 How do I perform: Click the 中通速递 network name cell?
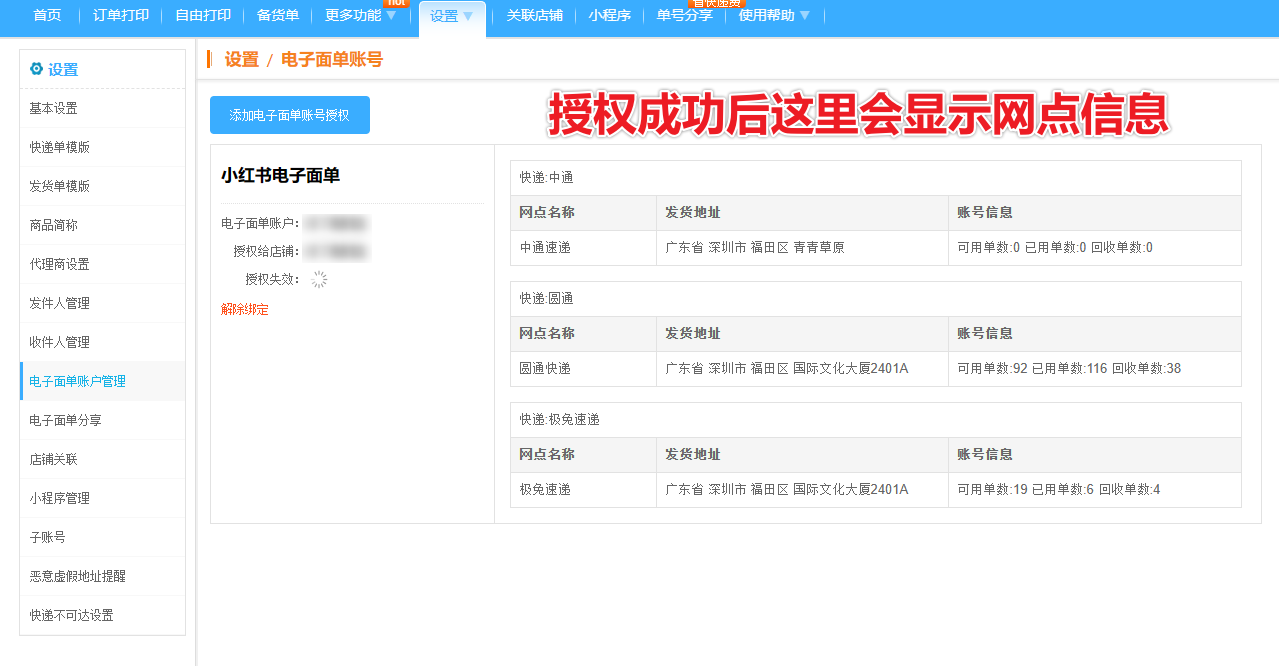[x=583, y=247]
